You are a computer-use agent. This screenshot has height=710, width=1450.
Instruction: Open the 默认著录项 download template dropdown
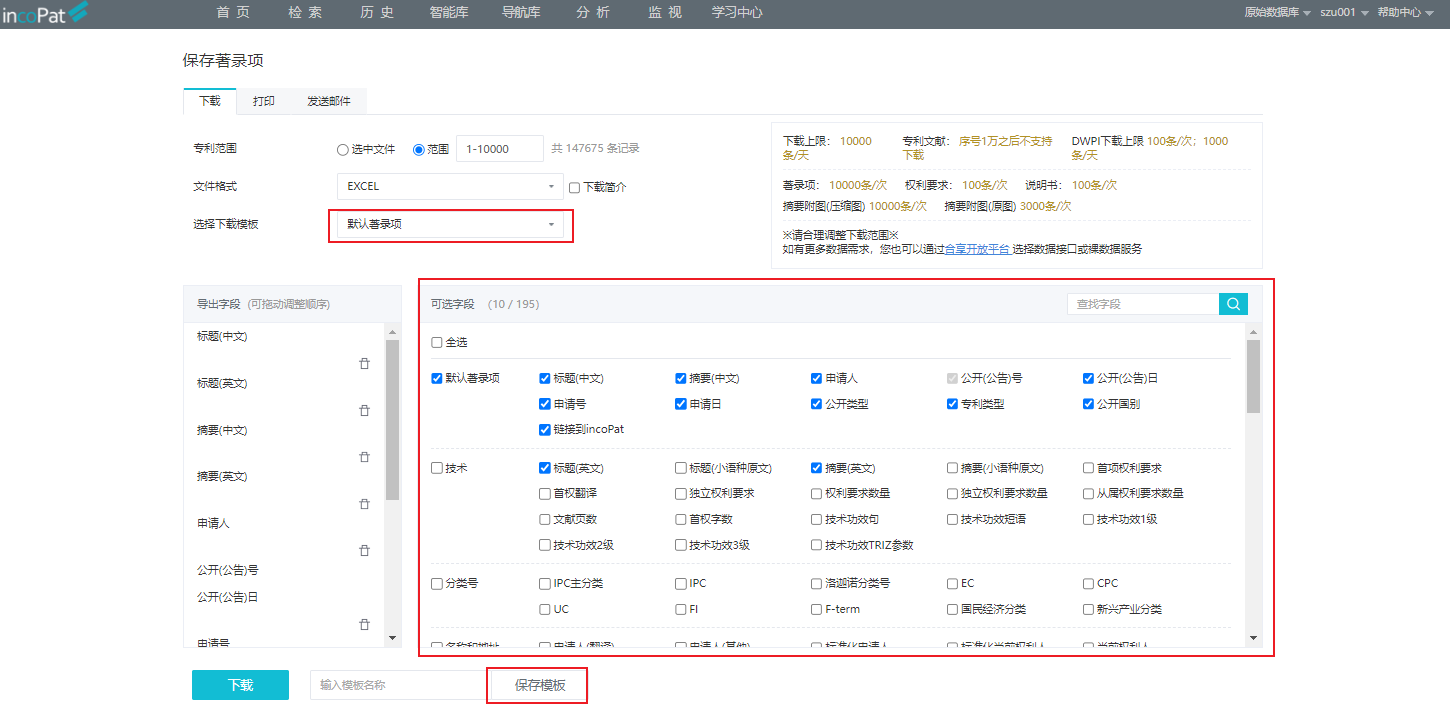point(450,224)
